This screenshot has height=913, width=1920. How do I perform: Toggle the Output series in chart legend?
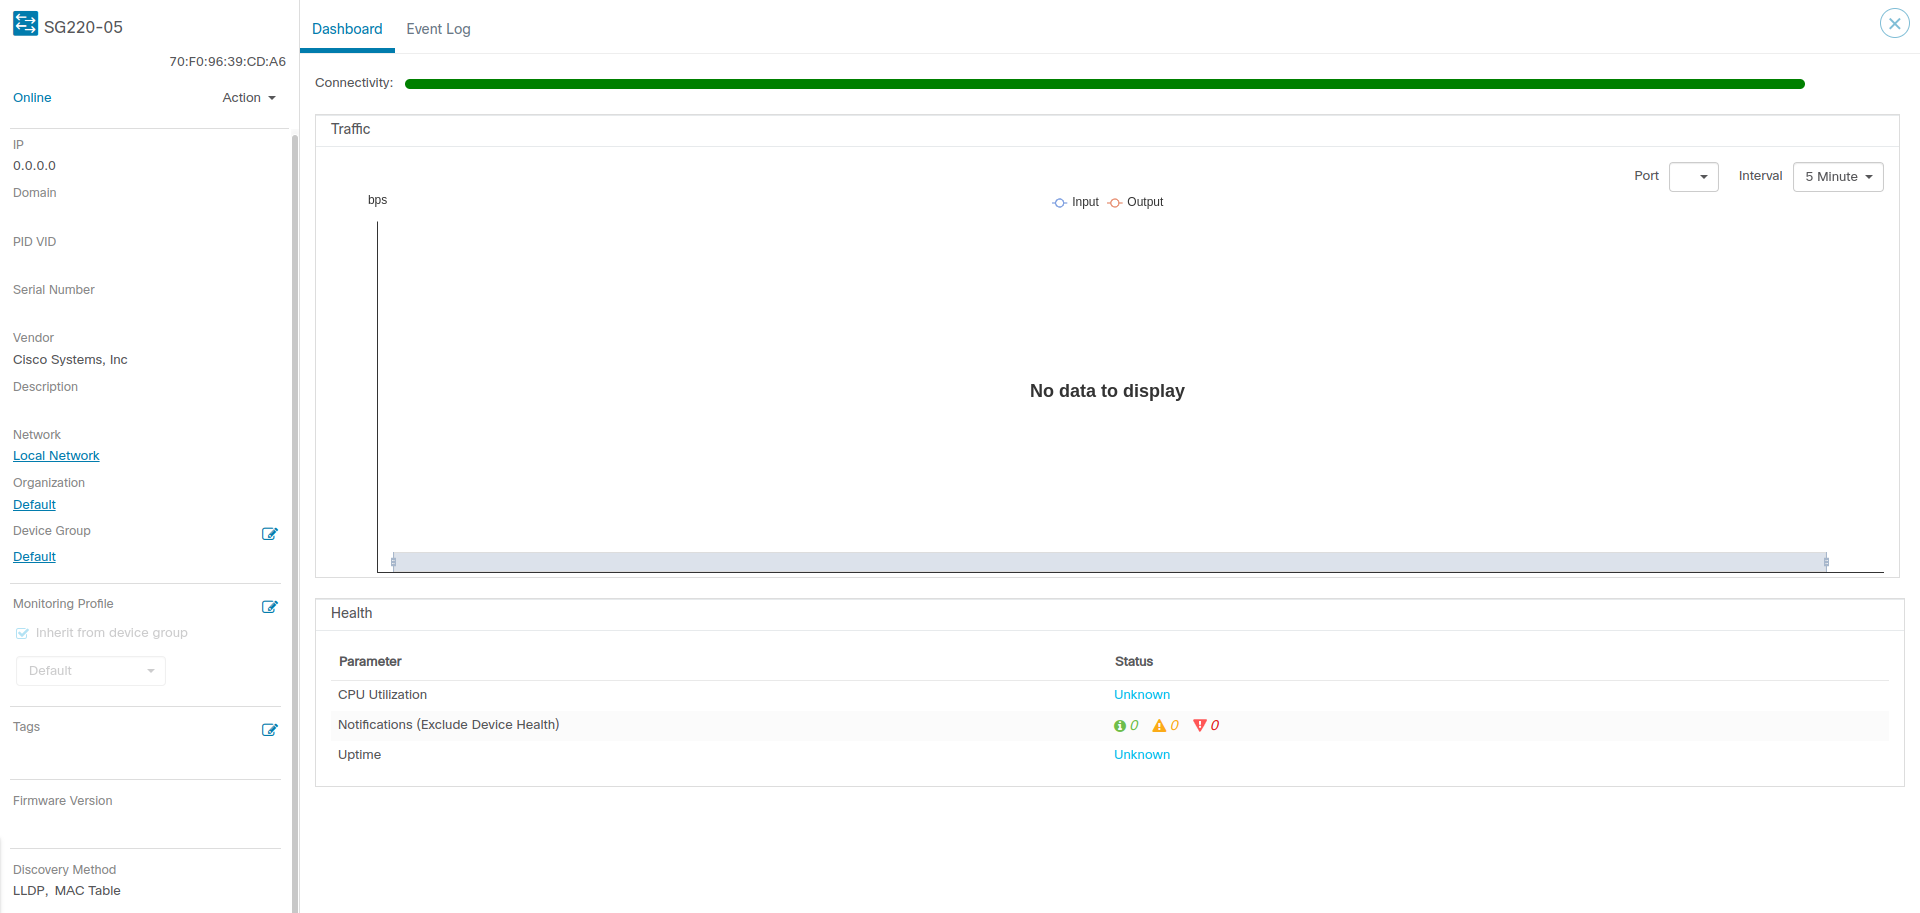1138,202
